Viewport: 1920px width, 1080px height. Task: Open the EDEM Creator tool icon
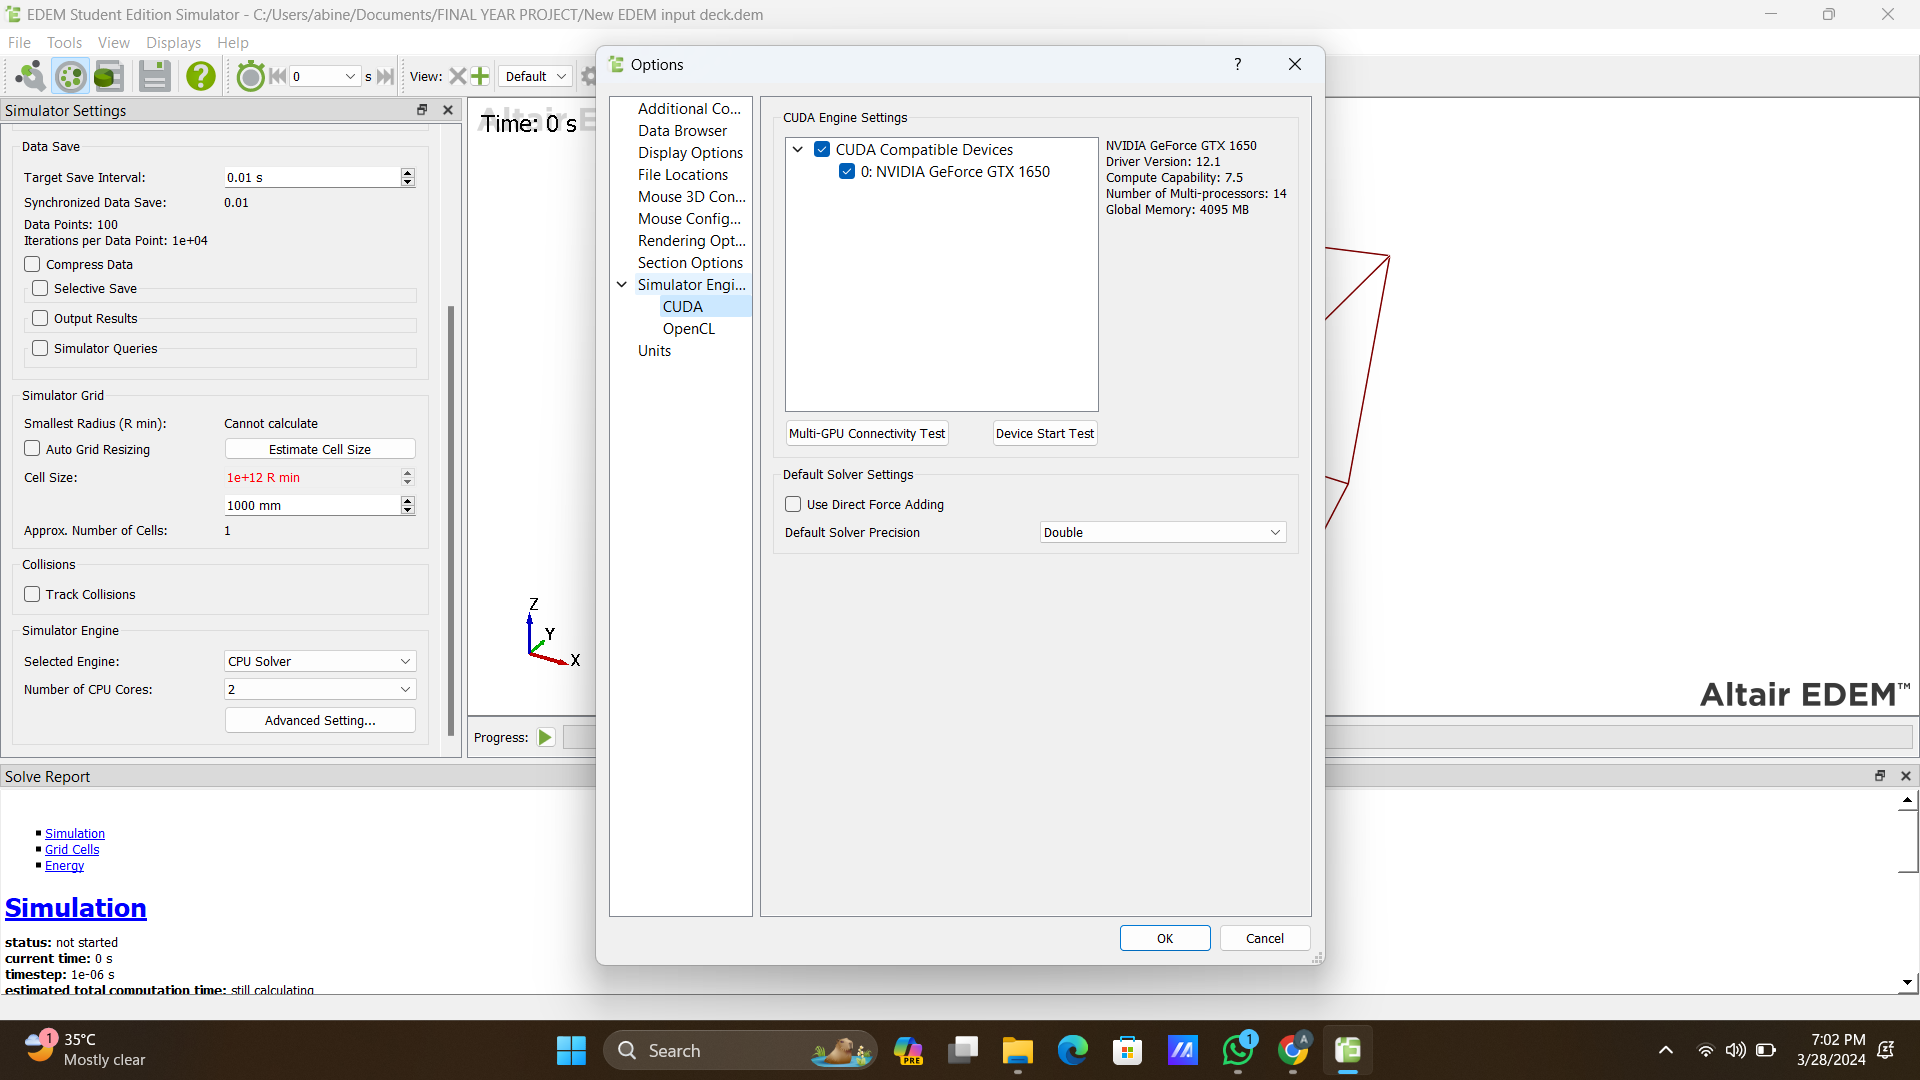tap(30, 76)
